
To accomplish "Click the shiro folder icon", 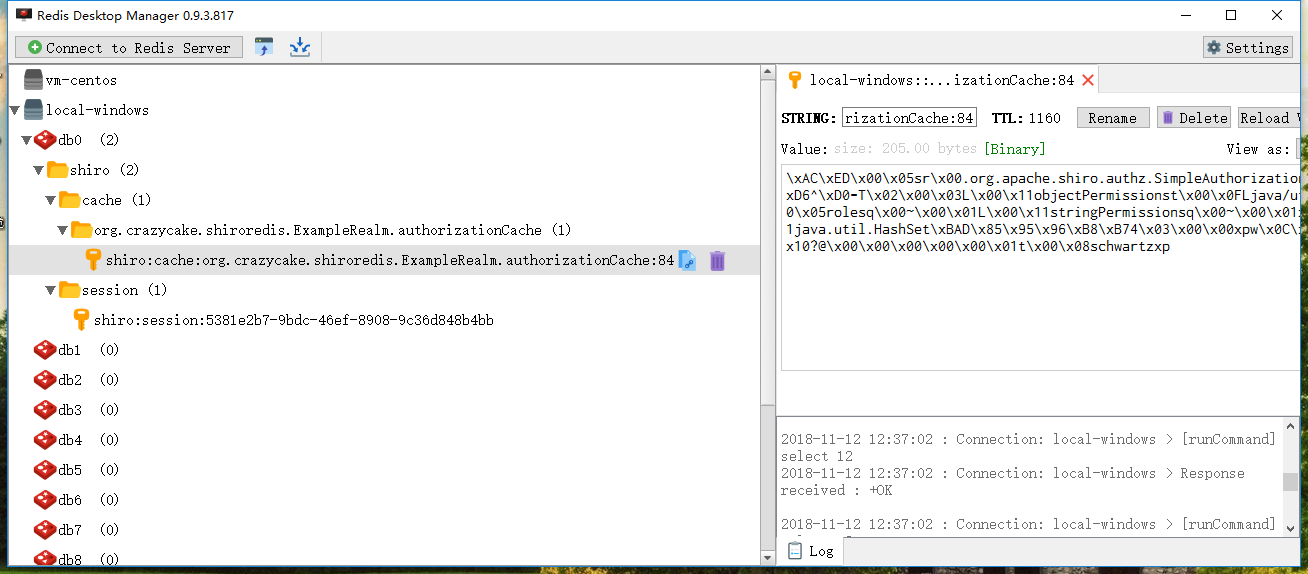I will click(57, 170).
